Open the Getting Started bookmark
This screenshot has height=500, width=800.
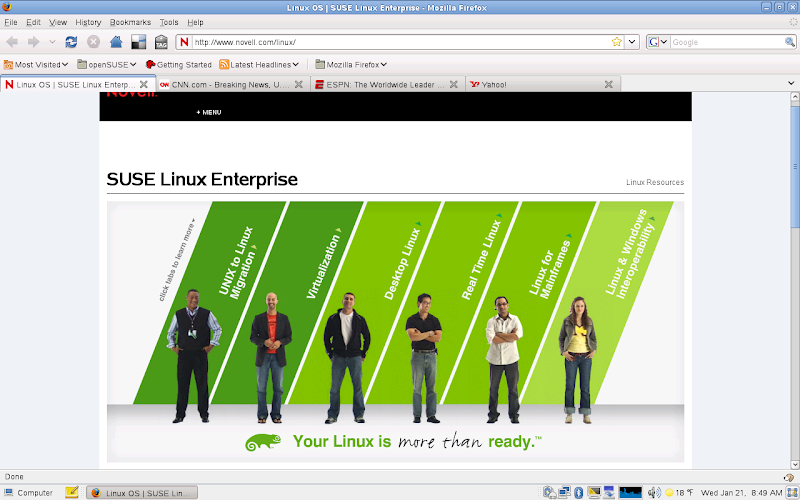[x=179, y=64]
